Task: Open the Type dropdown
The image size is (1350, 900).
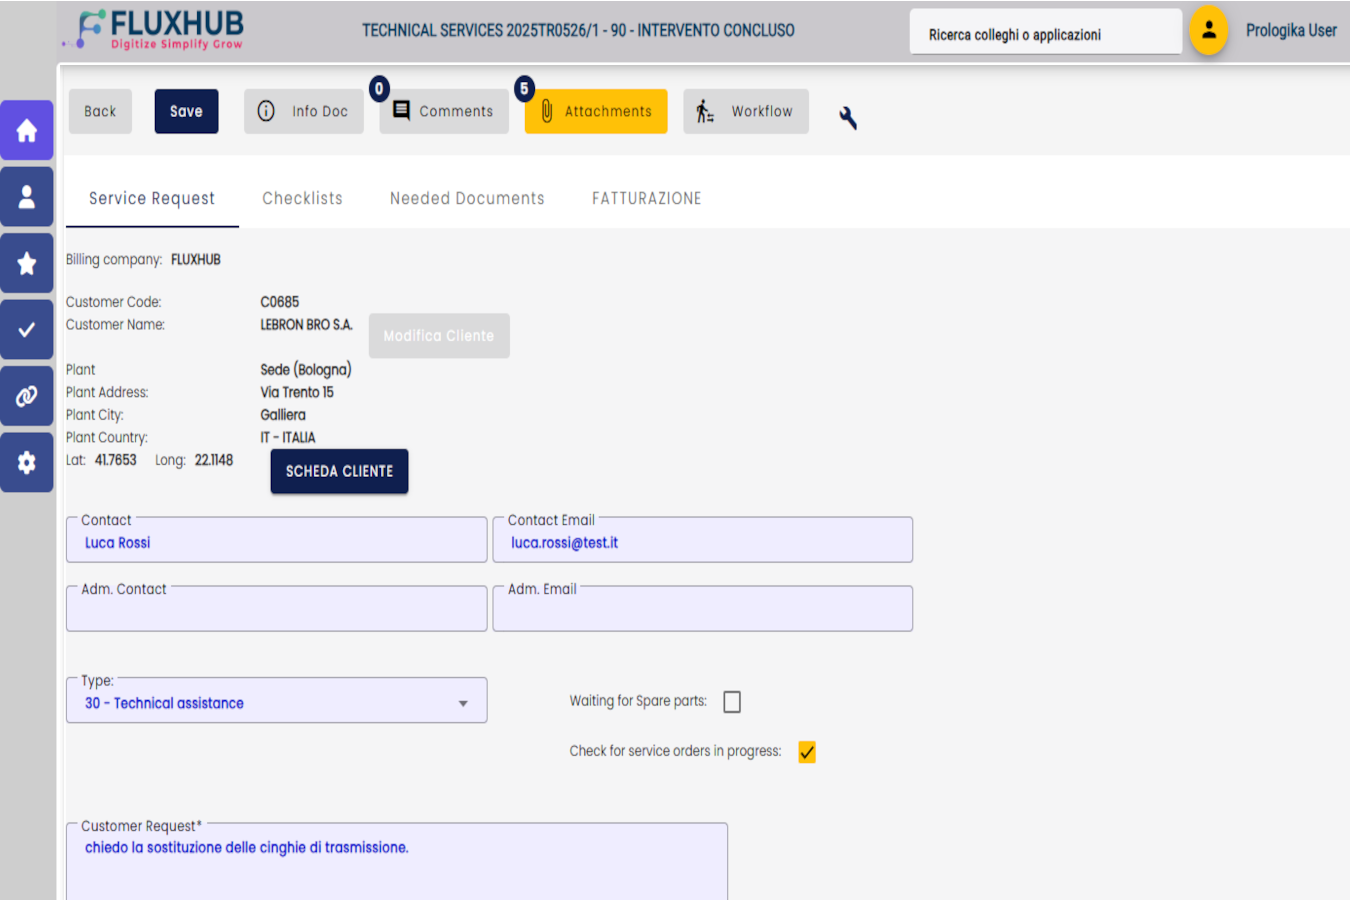Action: 462,703
